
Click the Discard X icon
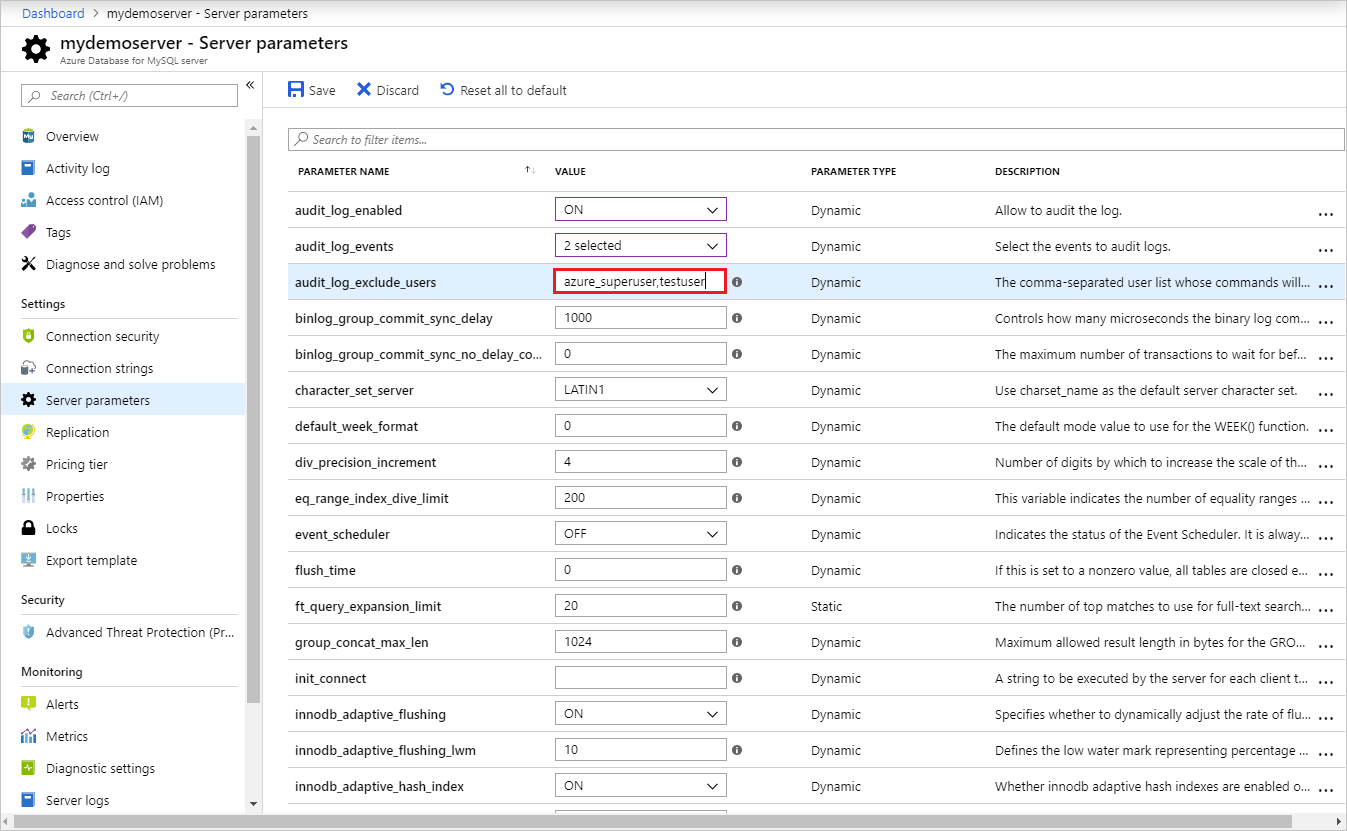(364, 90)
